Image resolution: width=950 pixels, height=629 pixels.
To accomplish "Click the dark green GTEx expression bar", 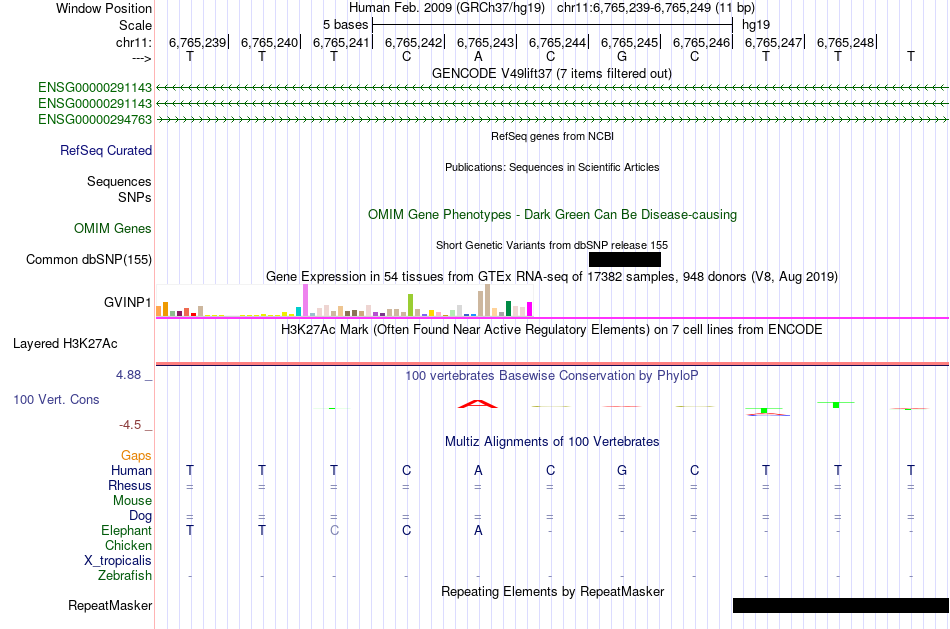I will pos(508,308).
